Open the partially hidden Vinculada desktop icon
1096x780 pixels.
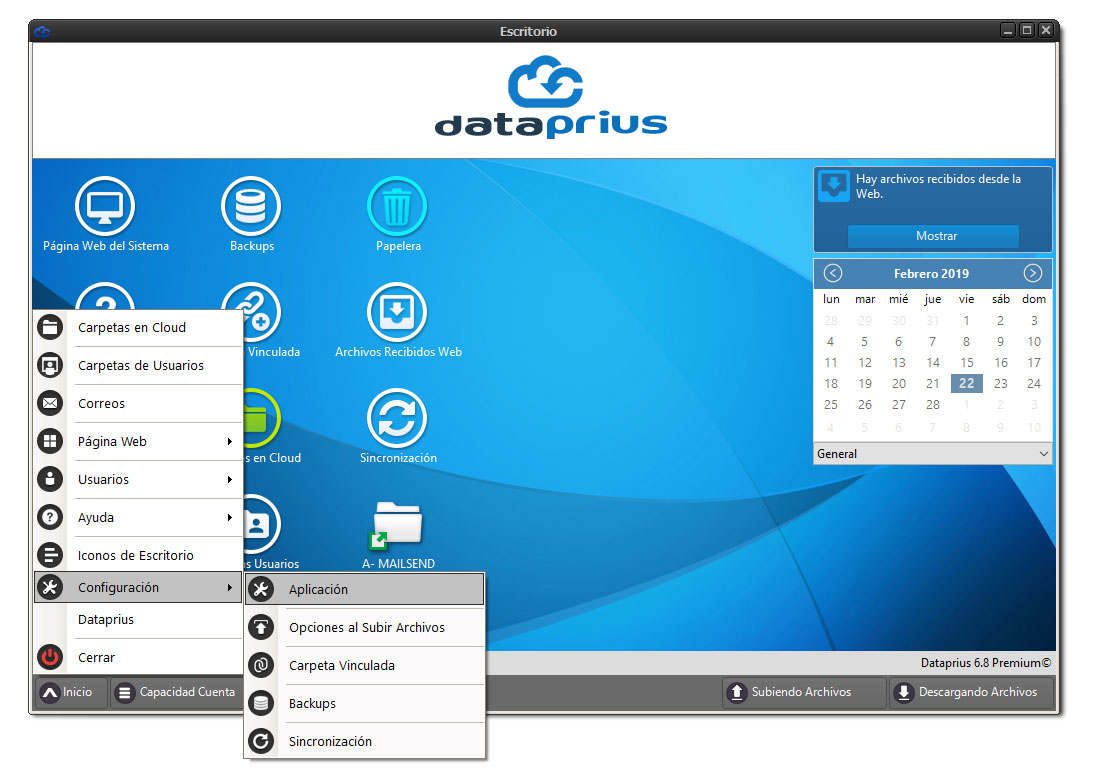[x=261, y=312]
